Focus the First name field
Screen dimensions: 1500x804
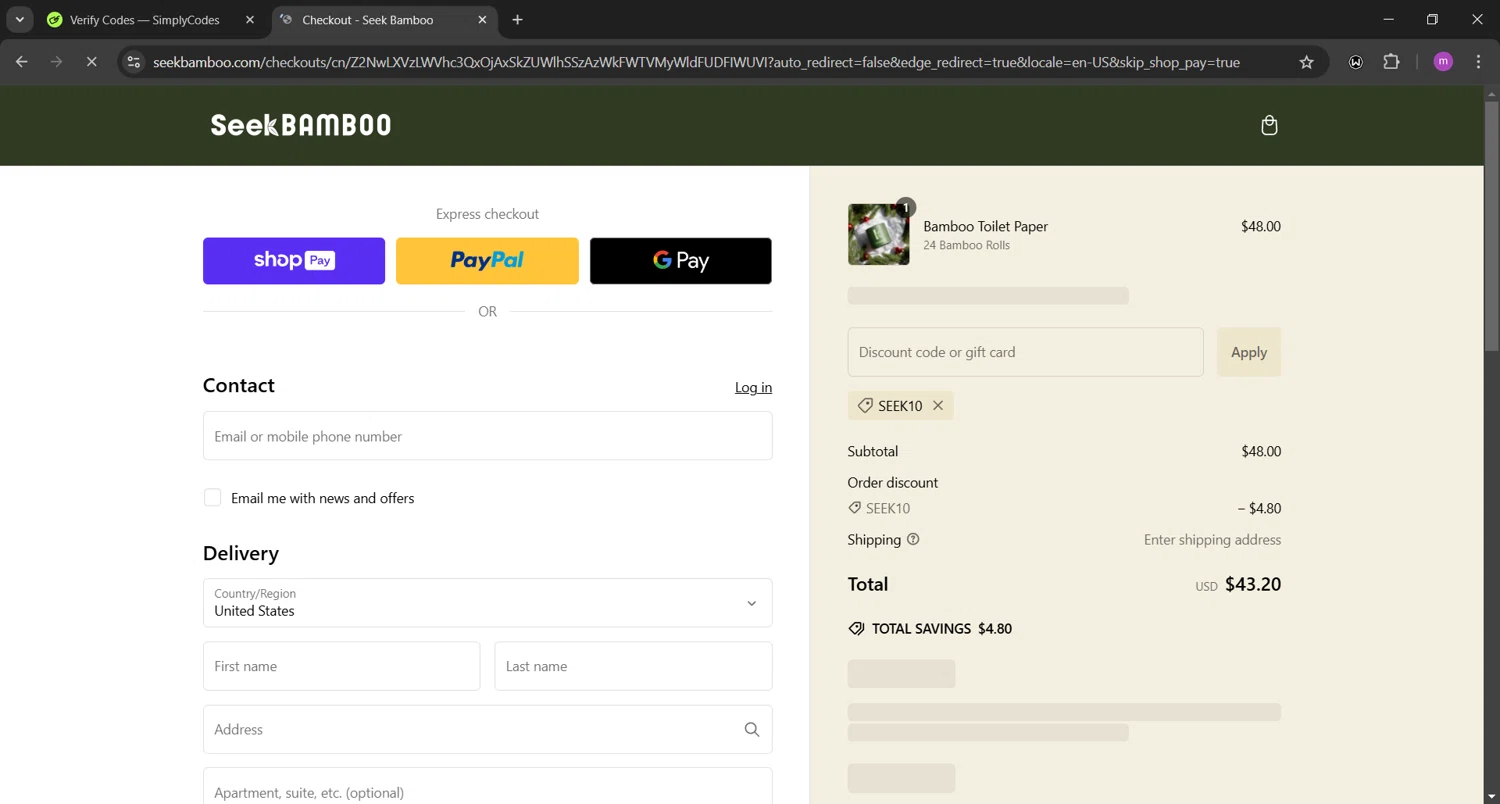coord(341,666)
